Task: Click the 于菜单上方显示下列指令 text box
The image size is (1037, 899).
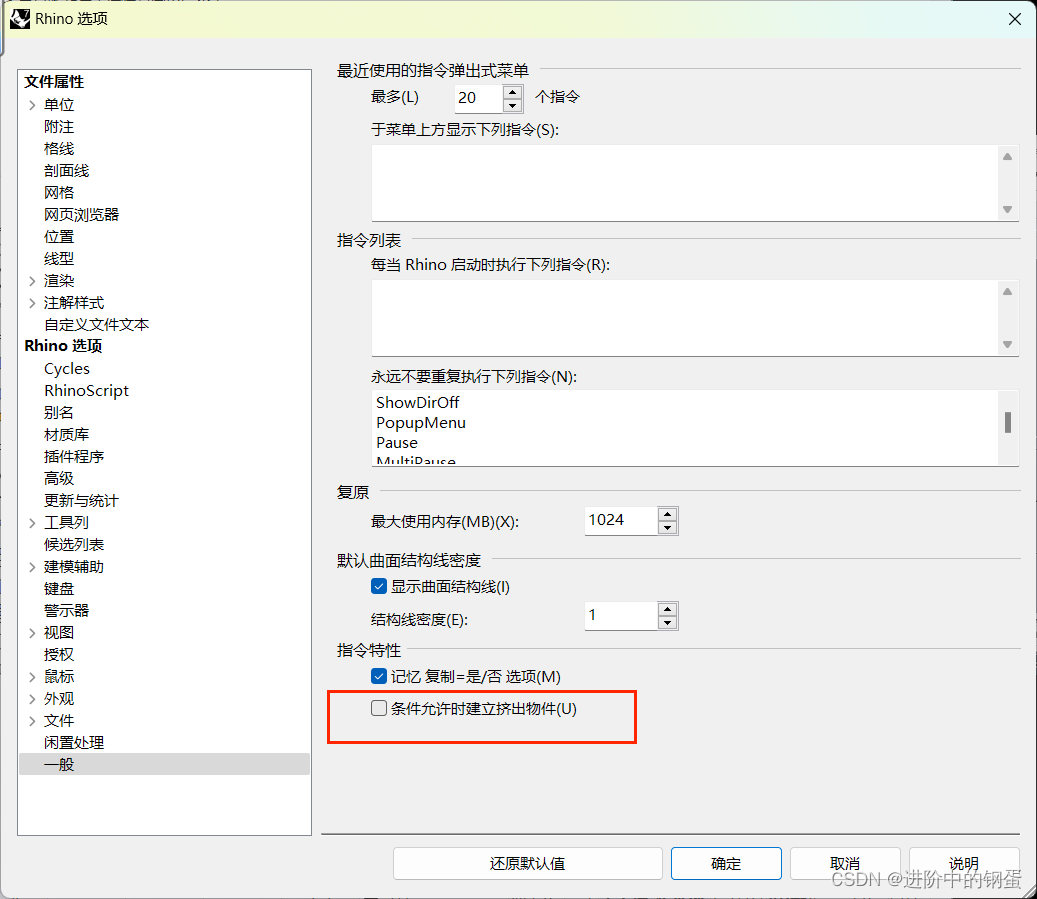Action: pos(684,183)
